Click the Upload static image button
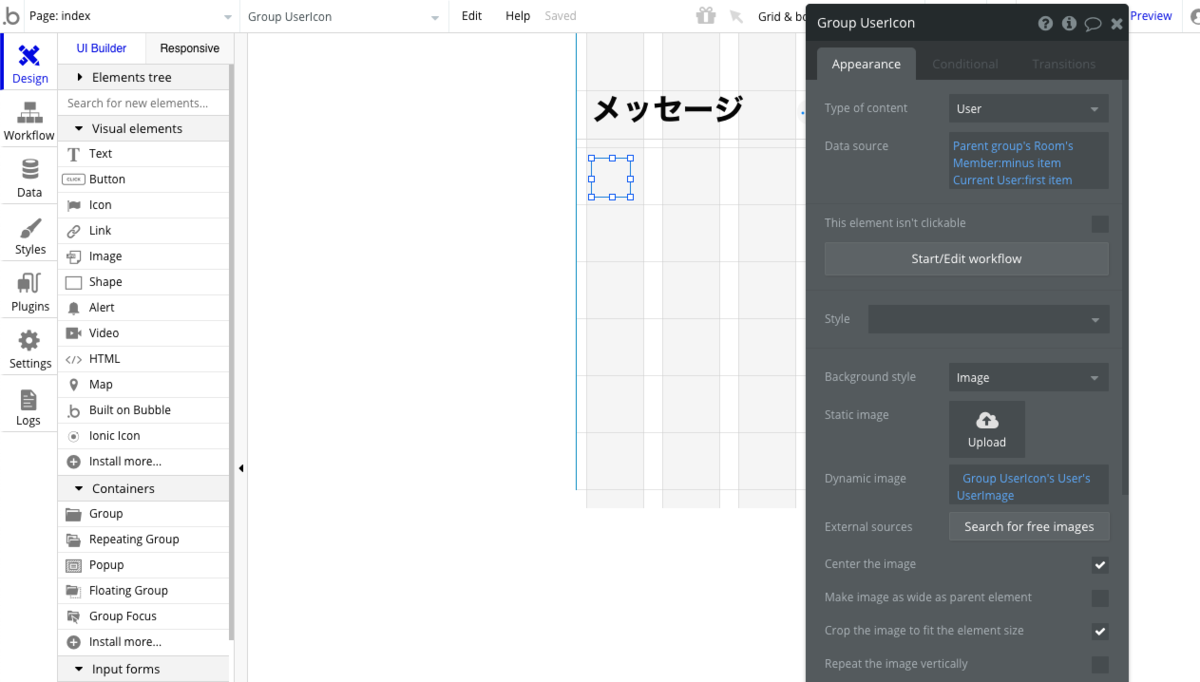Screen dimensions: 1200x682 click(987, 430)
